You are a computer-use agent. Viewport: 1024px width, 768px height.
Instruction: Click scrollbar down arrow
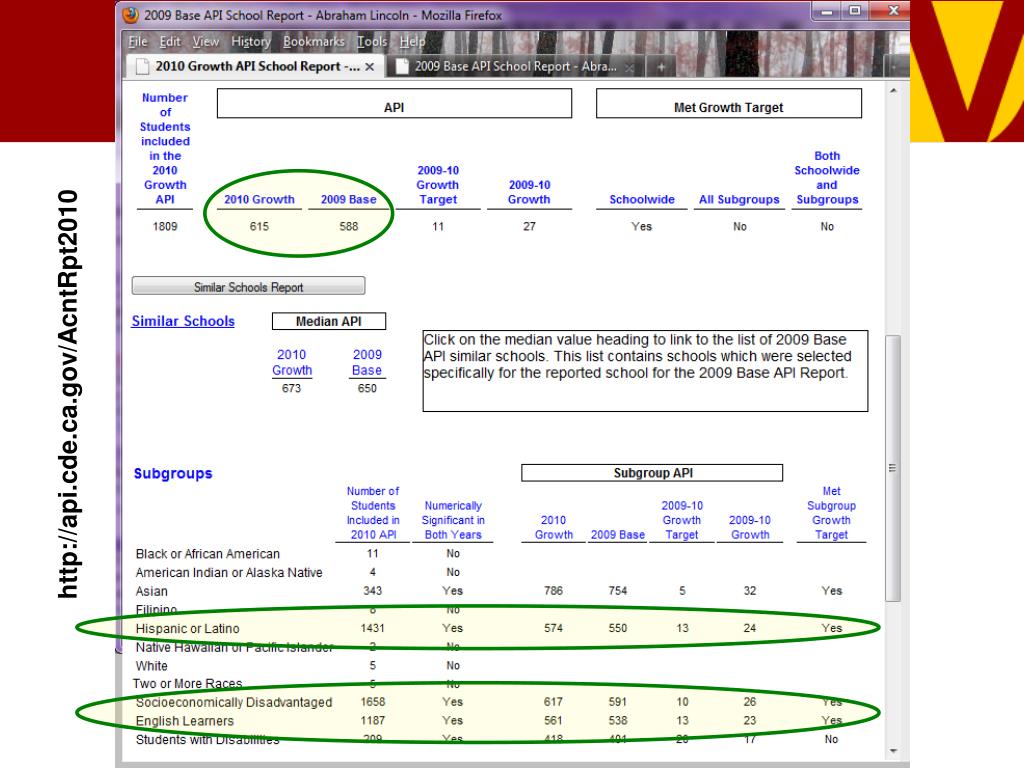coord(893,751)
